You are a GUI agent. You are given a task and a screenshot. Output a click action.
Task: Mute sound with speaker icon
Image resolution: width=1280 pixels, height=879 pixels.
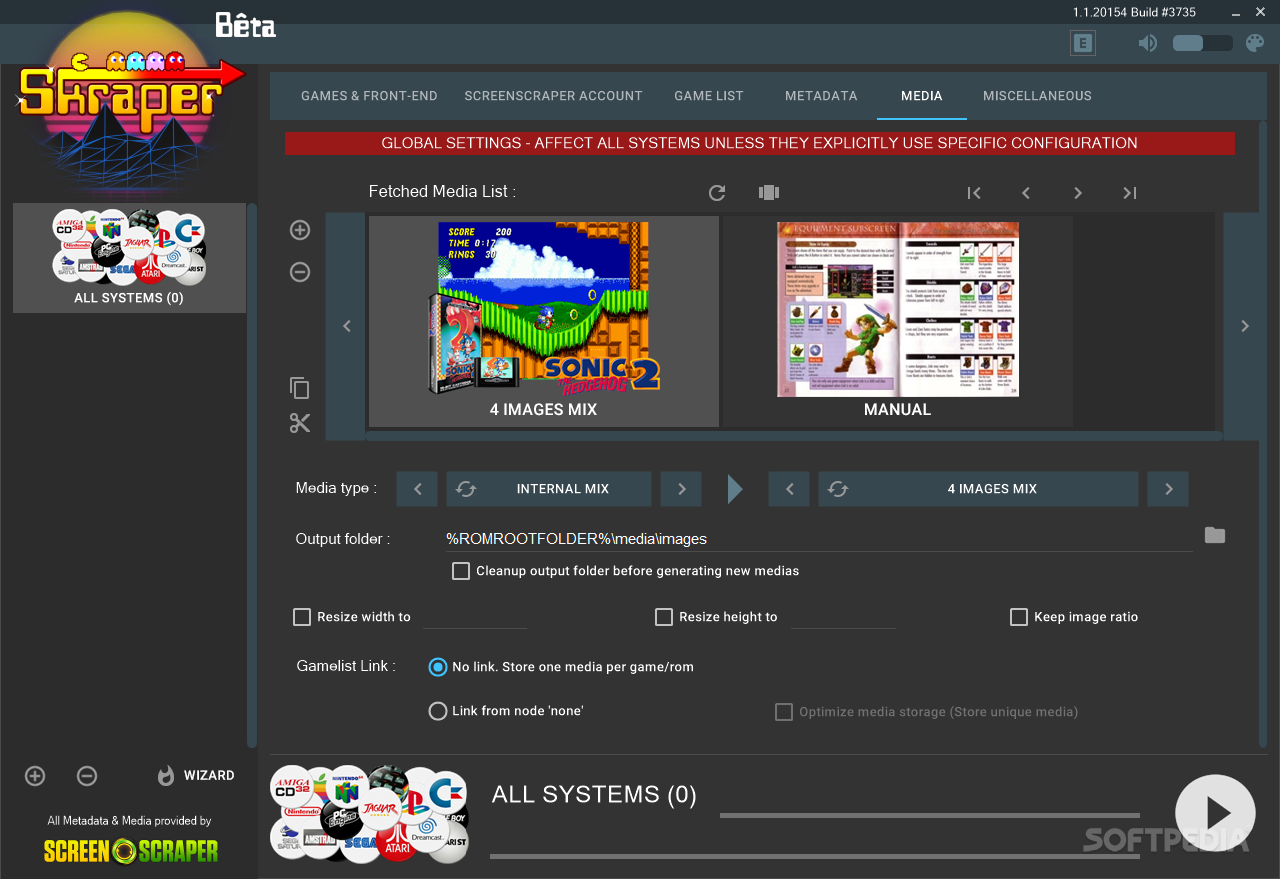pyautogui.click(x=1148, y=43)
